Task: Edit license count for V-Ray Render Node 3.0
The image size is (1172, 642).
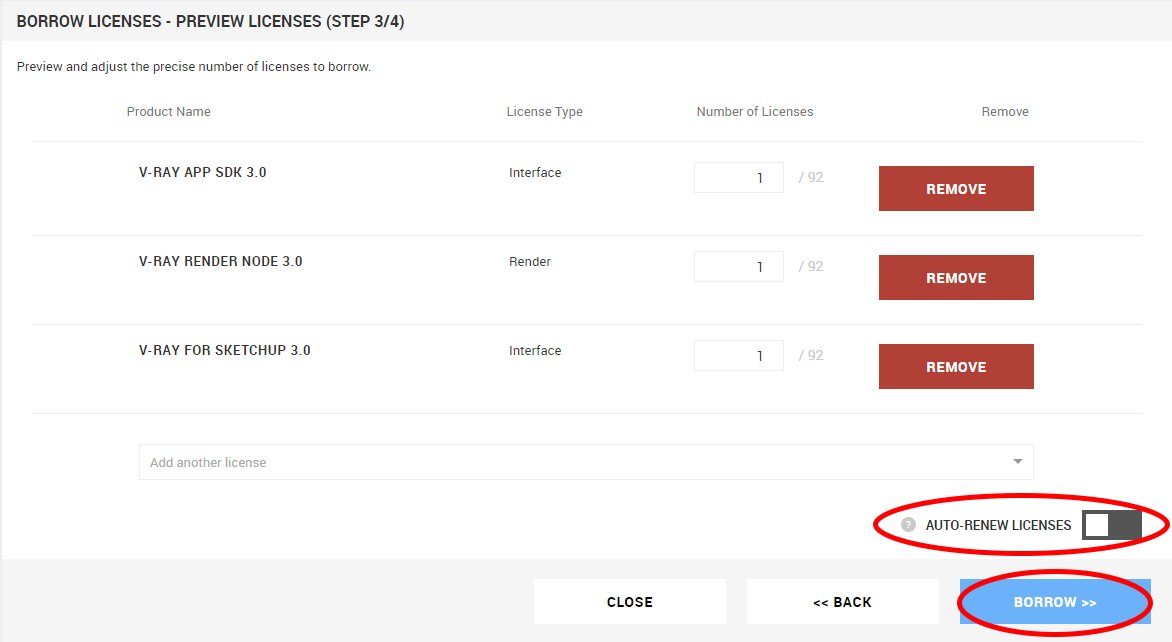Action: coord(738,266)
